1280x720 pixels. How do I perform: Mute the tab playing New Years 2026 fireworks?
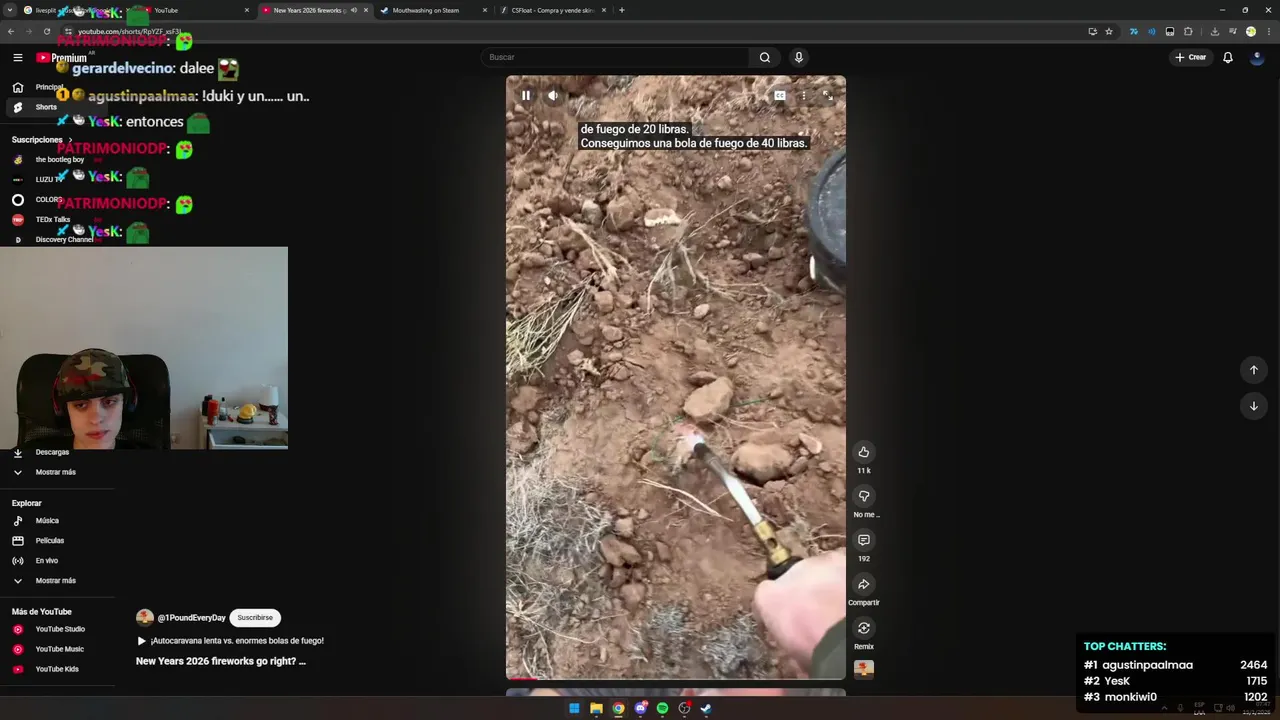point(353,10)
